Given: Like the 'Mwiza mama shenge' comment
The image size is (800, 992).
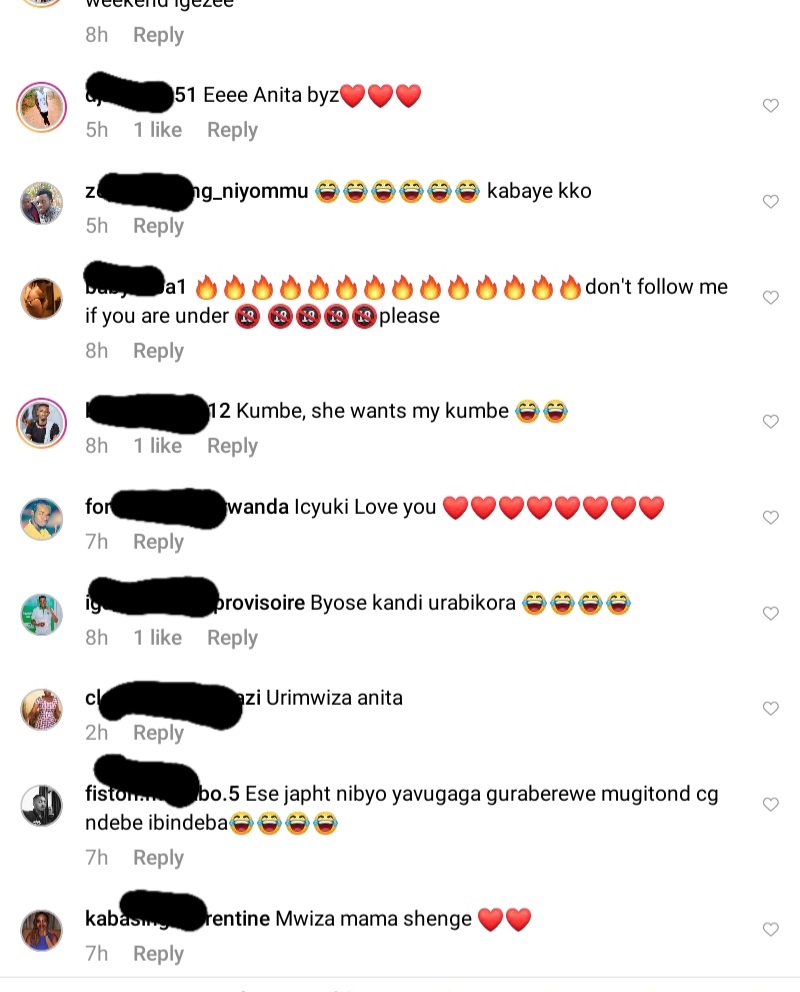Looking at the screenshot, I should [770, 929].
